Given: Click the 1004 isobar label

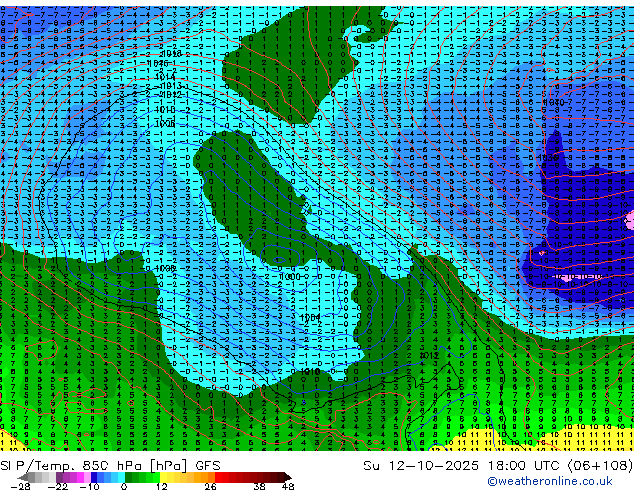Looking at the screenshot, I should point(311,318).
